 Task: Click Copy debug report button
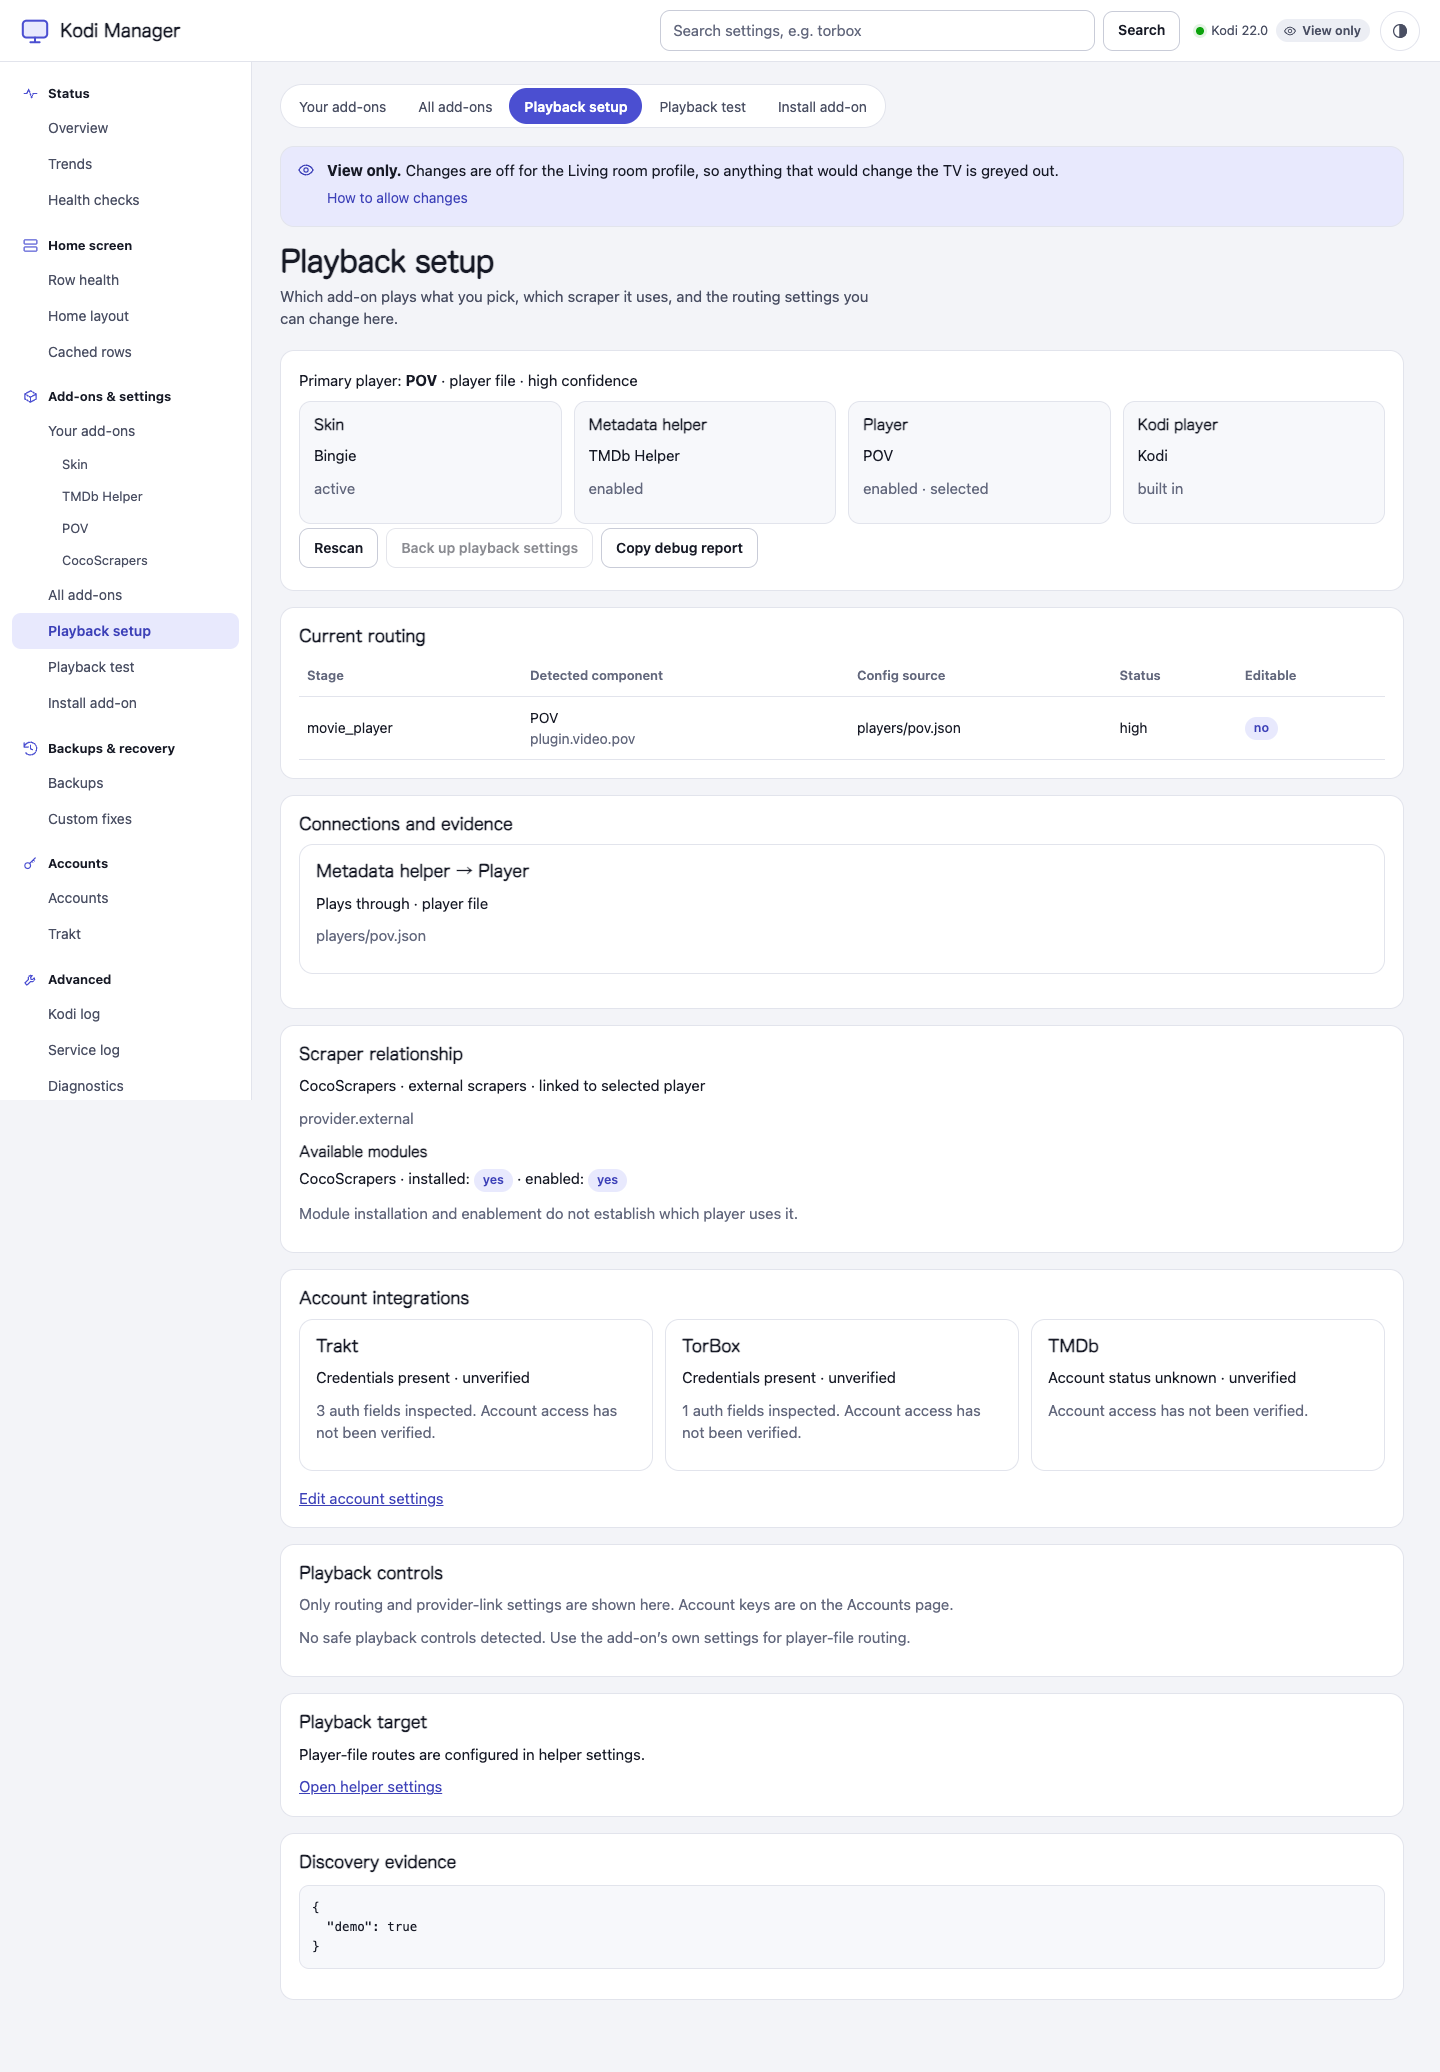pos(679,548)
